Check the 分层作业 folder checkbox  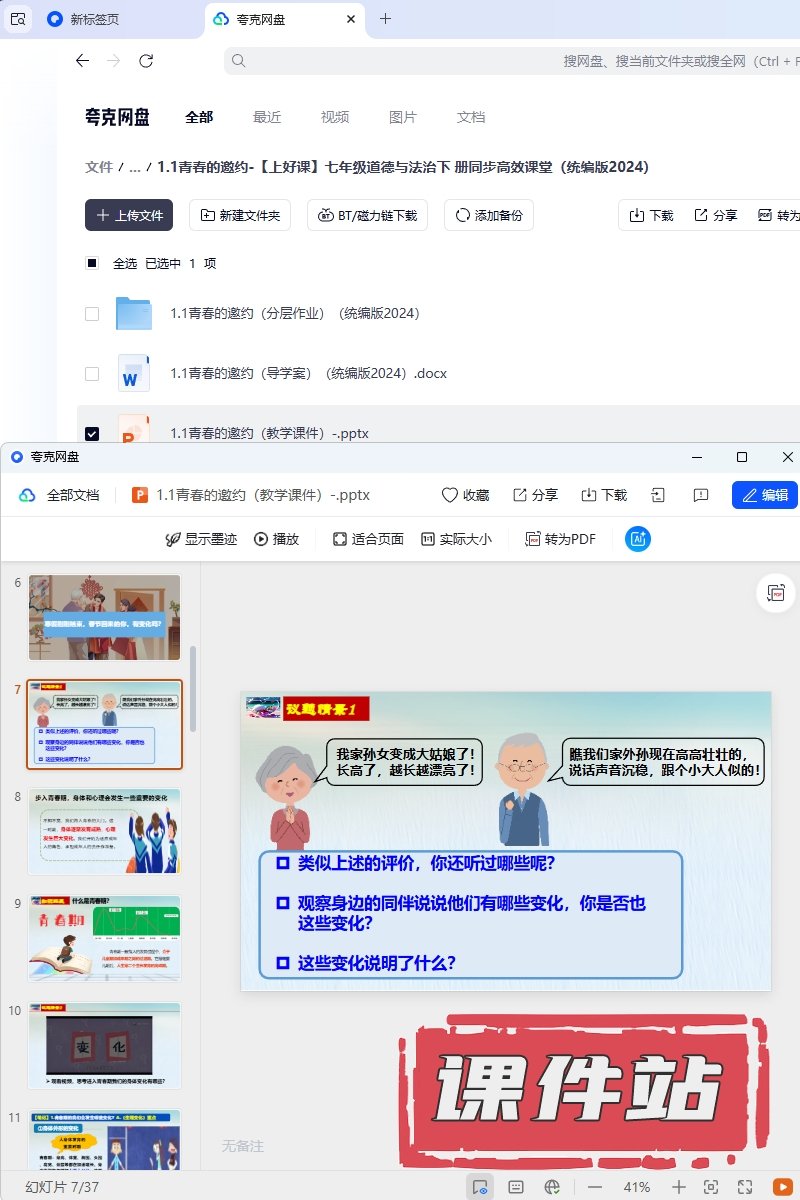pos(92,314)
